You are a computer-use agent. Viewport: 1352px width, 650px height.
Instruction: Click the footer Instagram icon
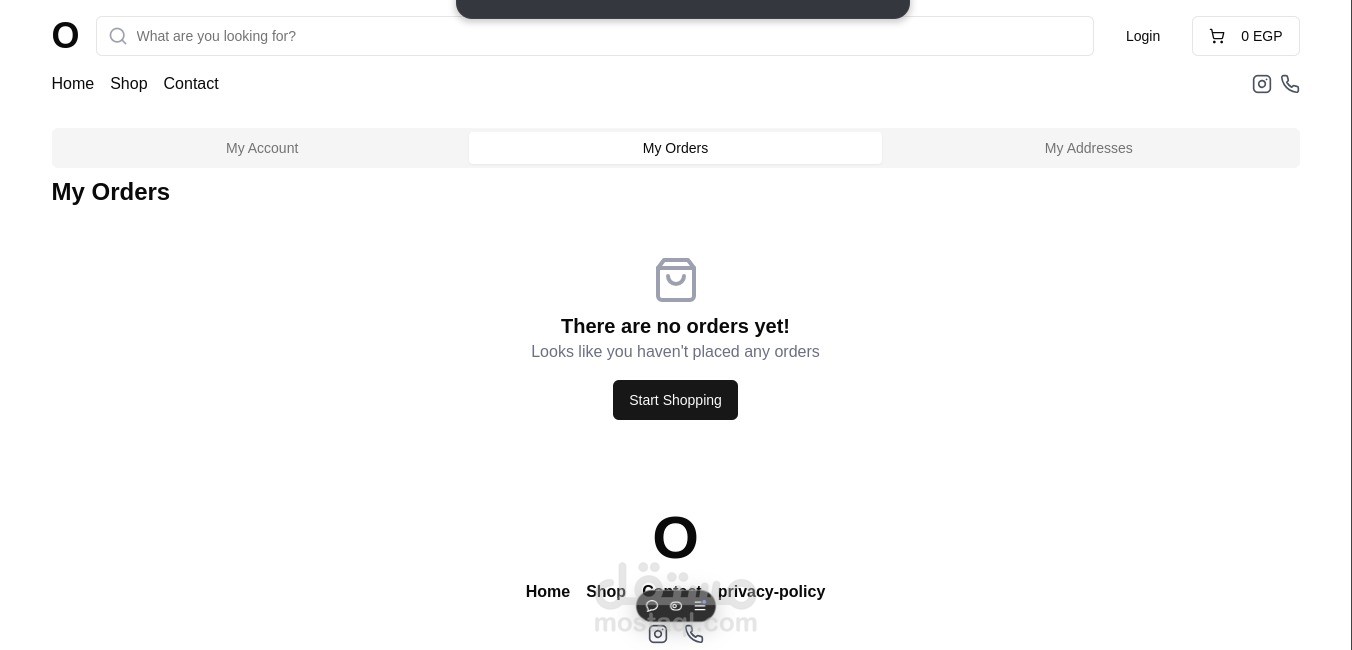[658, 634]
